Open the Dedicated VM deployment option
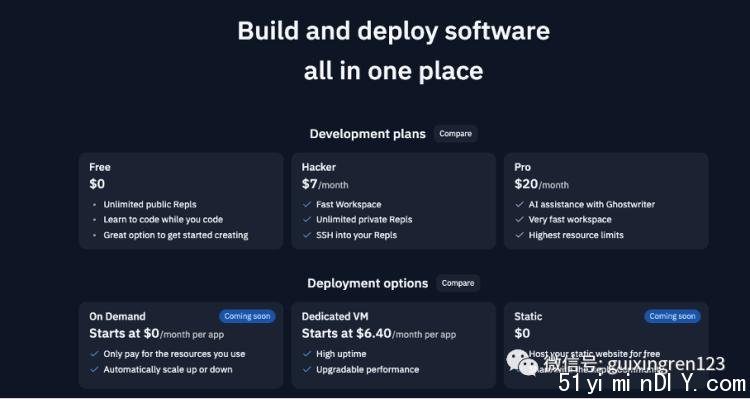 pyautogui.click(x=393, y=345)
